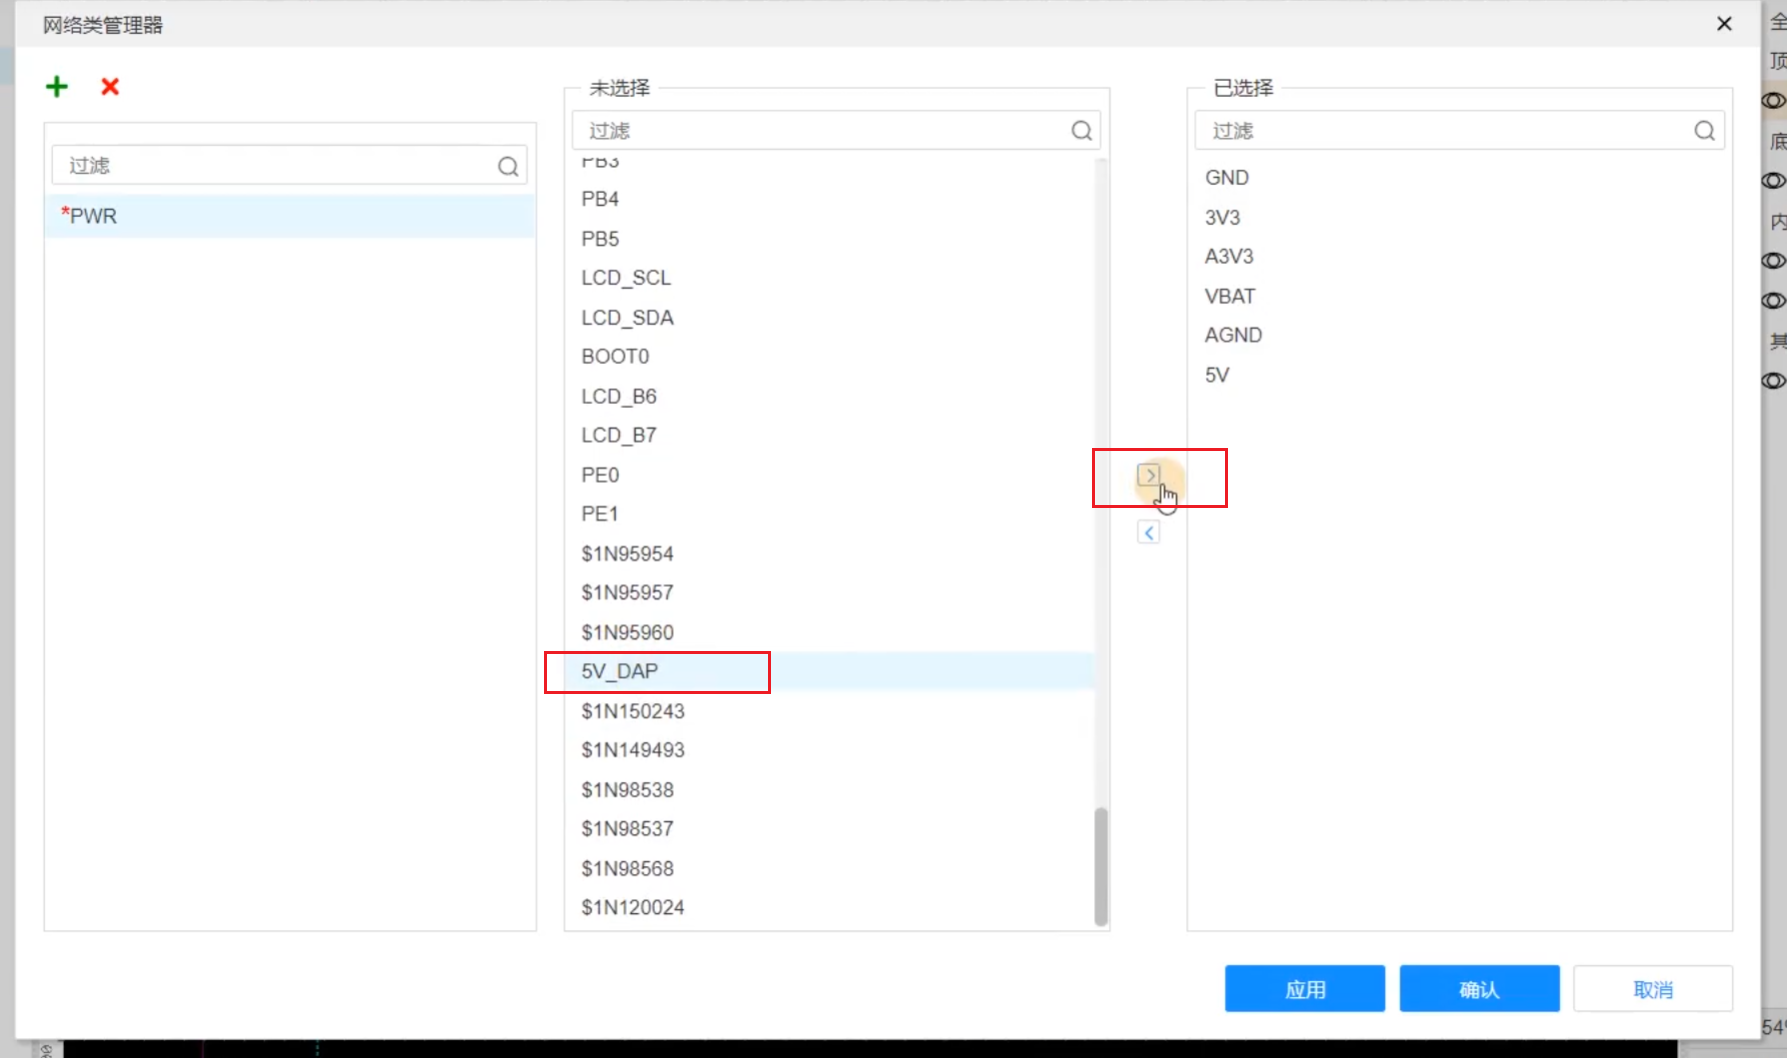Select BOOT0 net

click(x=830, y=357)
